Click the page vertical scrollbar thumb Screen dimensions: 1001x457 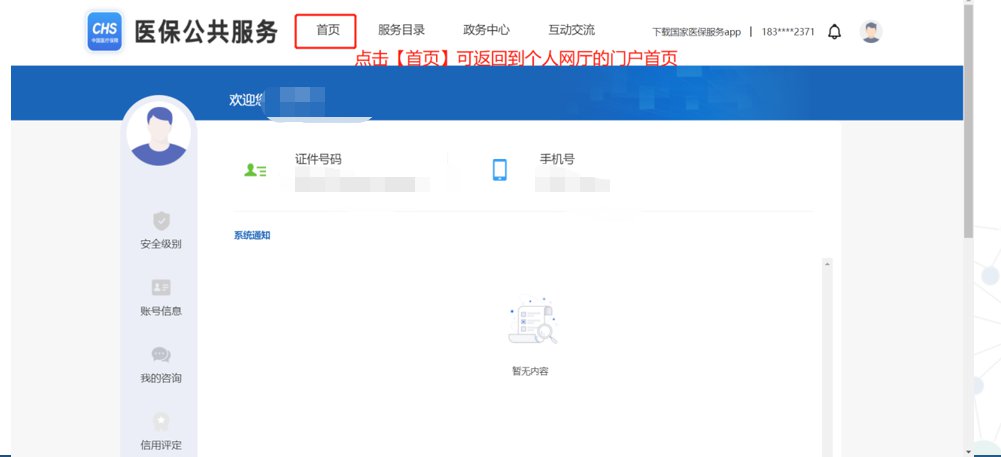pos(968,121)
